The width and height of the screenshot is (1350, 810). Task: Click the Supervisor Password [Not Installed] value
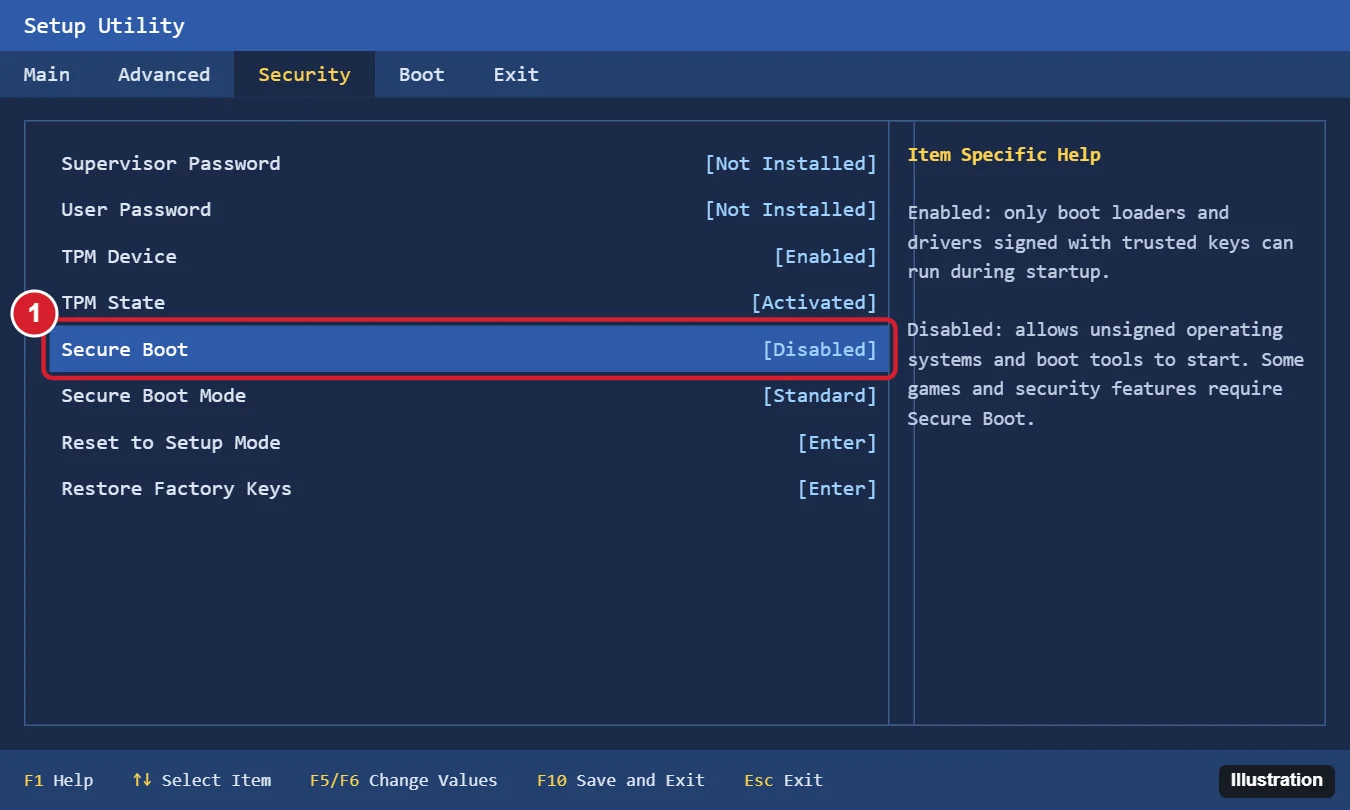pyautogui.click(x=791, y=164)
